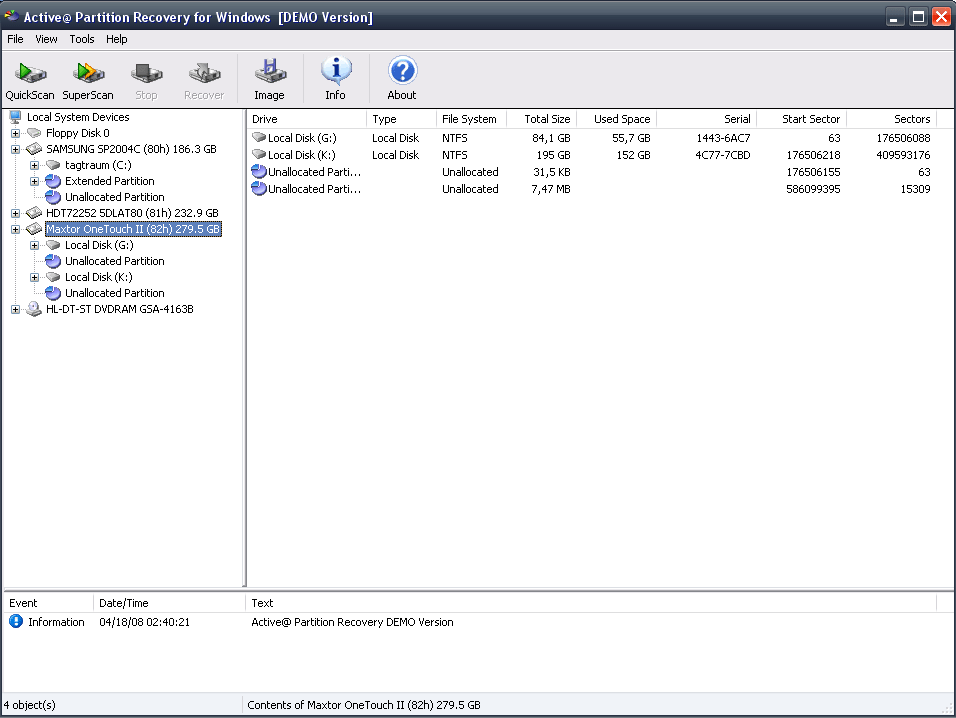Click the 84,1 GB total size cell
Image resolution: width=956 pixels, height=718 pixels.
coord(551,138)
